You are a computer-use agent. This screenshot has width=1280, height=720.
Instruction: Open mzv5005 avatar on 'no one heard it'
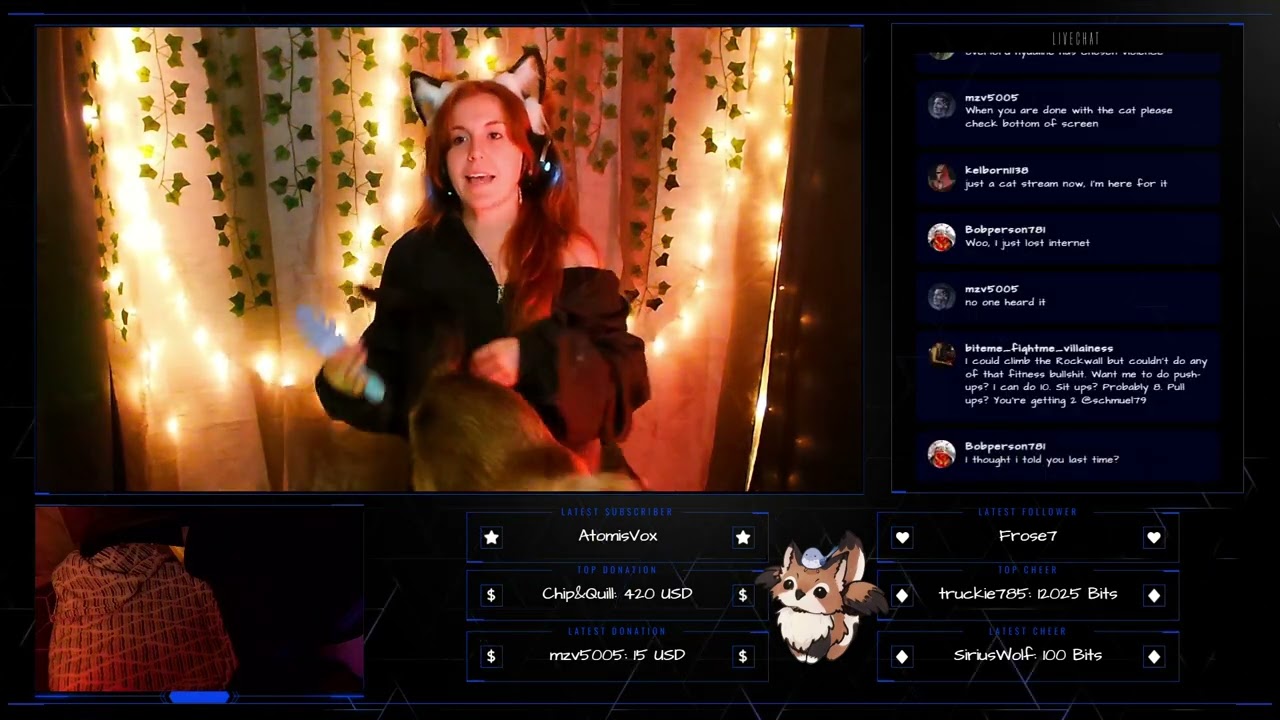pos(941,297)
